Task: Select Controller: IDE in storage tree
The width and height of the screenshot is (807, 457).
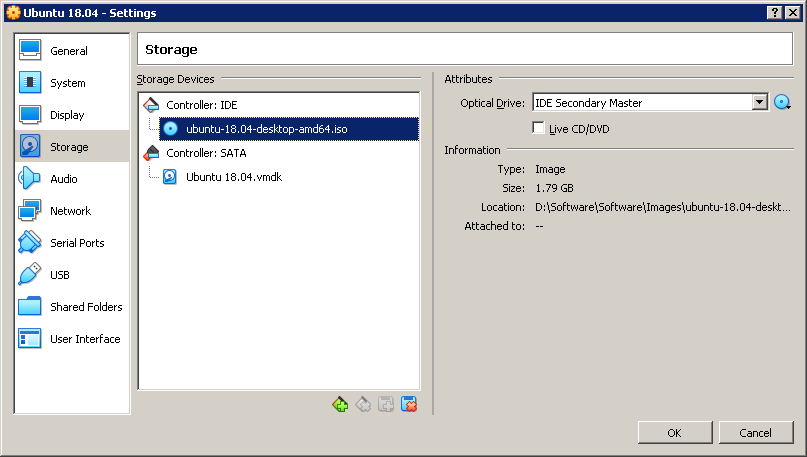Action: (201, 105)
